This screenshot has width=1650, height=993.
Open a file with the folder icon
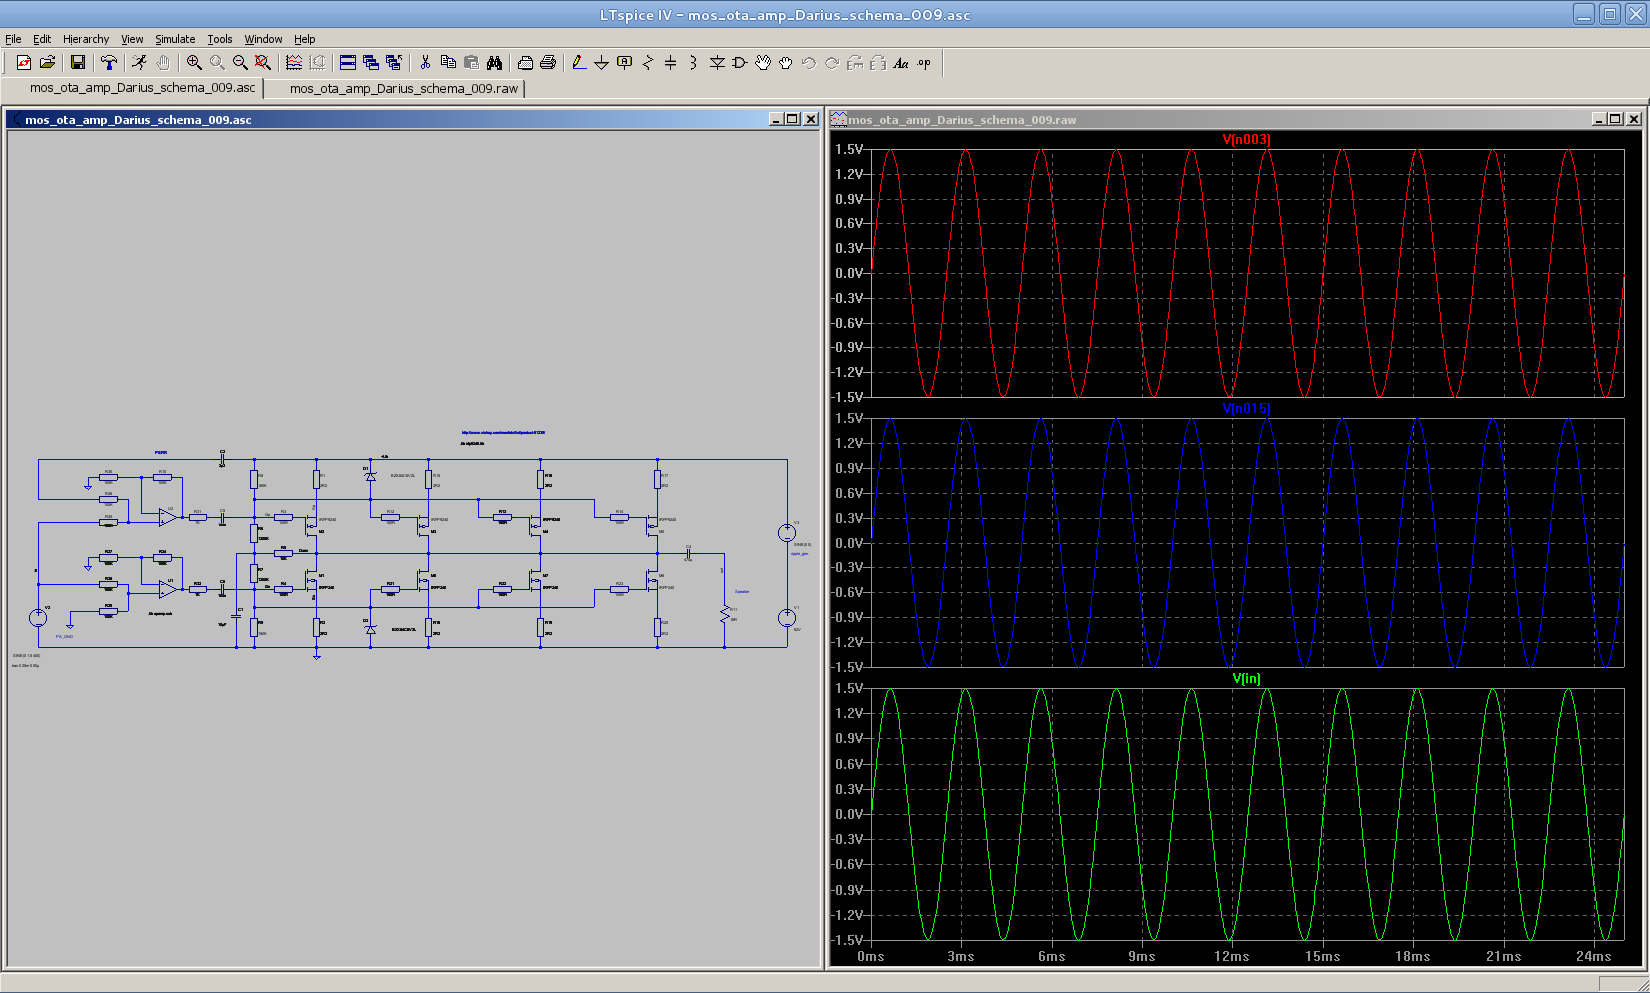[x=47, y=62]
